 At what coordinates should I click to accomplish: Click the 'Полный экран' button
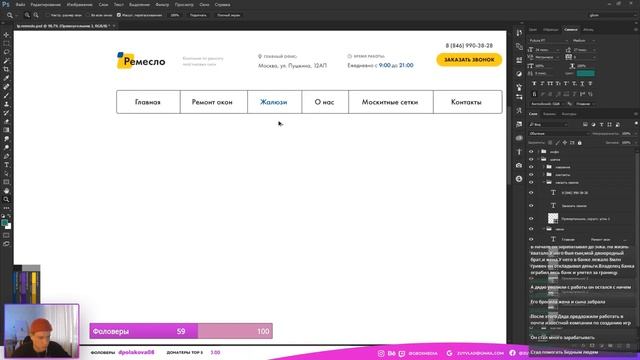coord(229,15)
